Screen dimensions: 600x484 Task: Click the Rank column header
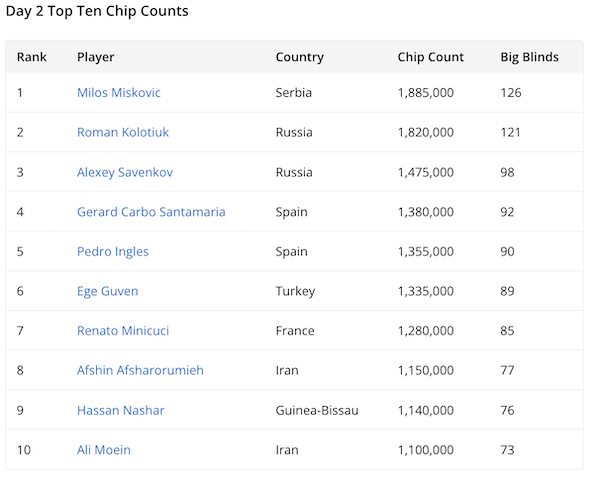pyautogui.click(x=32, y=57)
